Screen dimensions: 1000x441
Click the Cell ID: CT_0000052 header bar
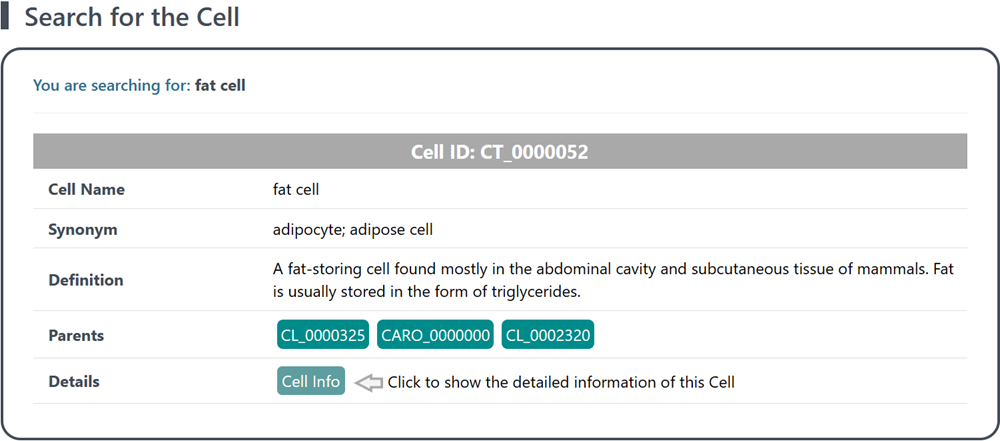500,152
